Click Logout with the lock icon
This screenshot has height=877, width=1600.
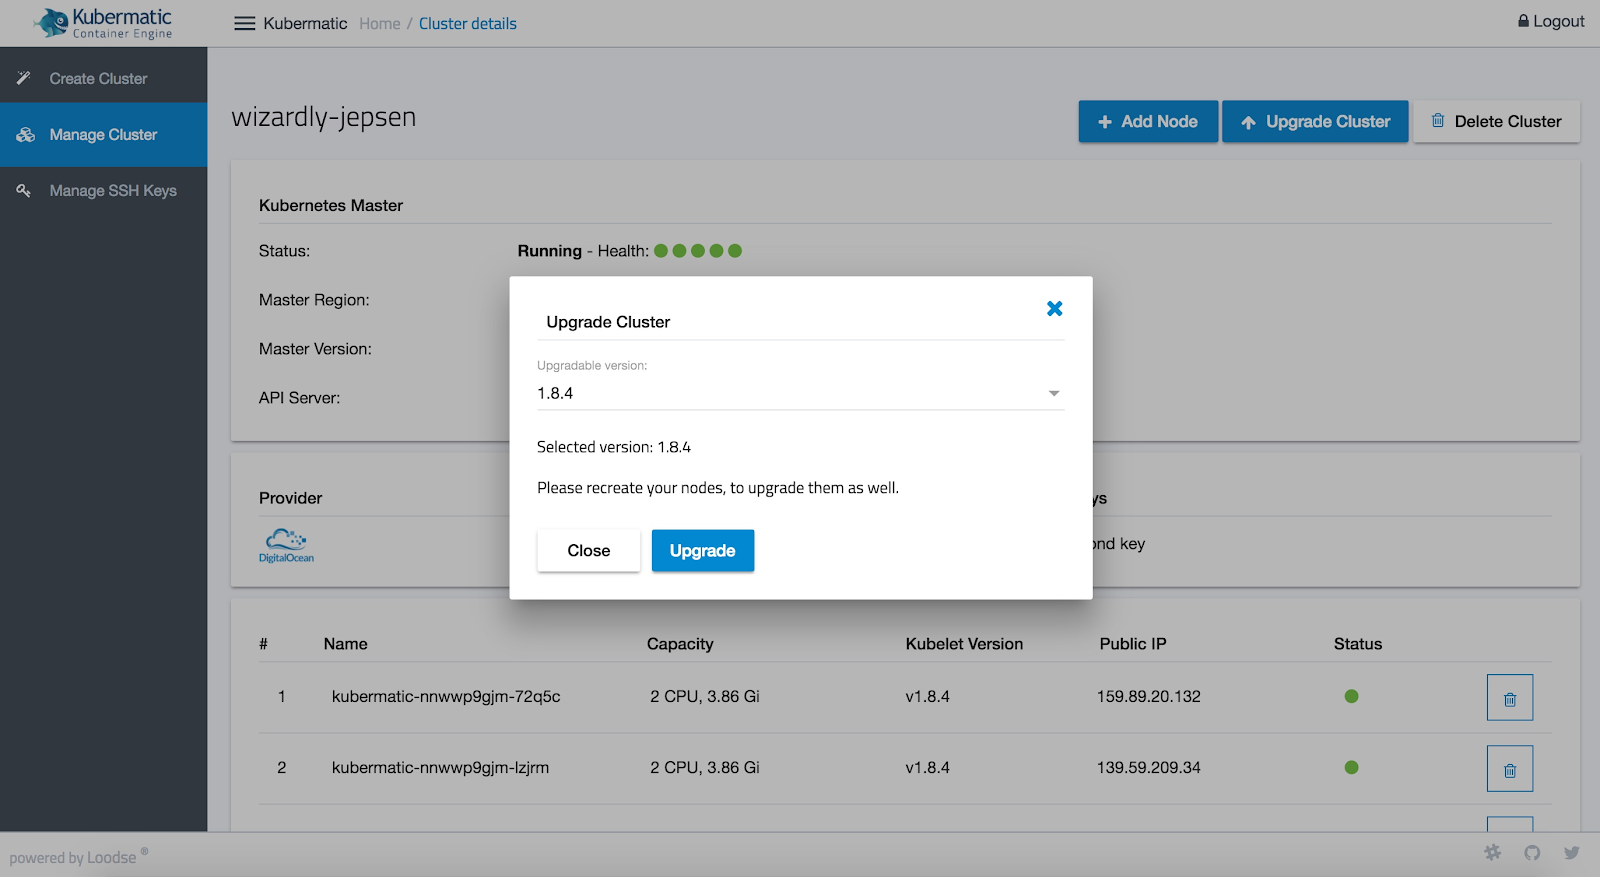1551,21
